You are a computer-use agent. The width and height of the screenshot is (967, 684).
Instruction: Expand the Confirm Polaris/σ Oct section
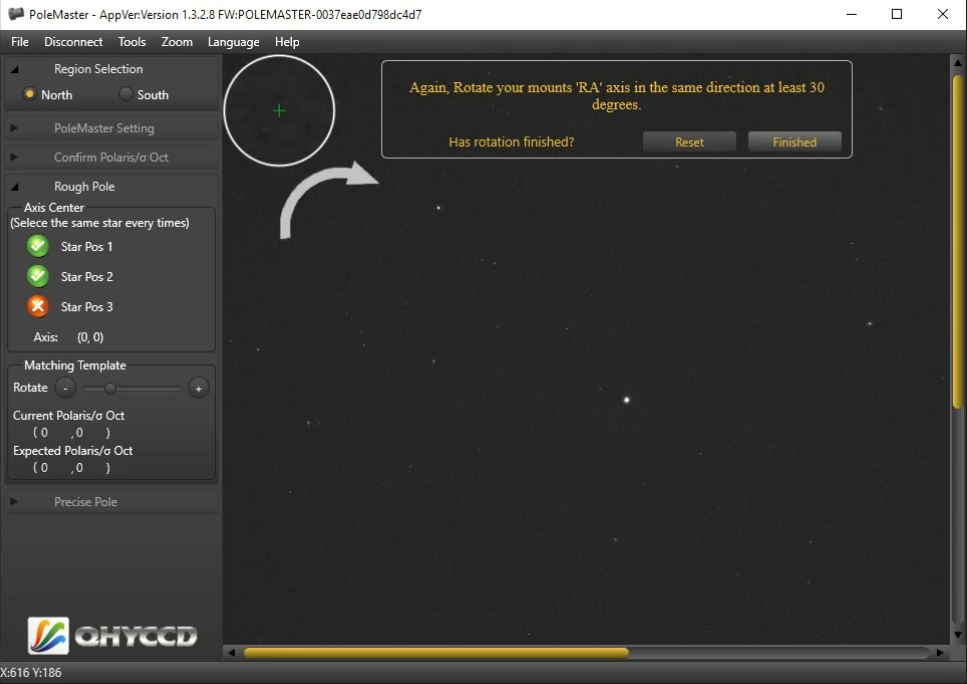coord(14,157)
